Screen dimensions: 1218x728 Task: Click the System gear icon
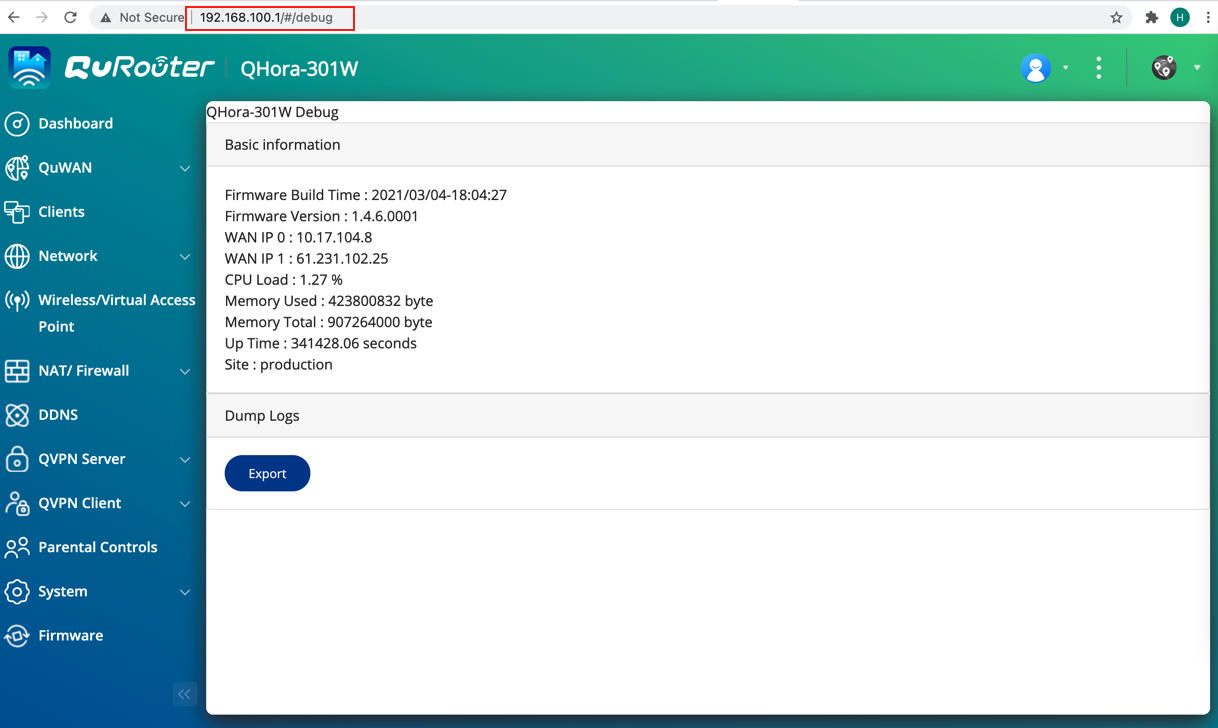(17, 592)
